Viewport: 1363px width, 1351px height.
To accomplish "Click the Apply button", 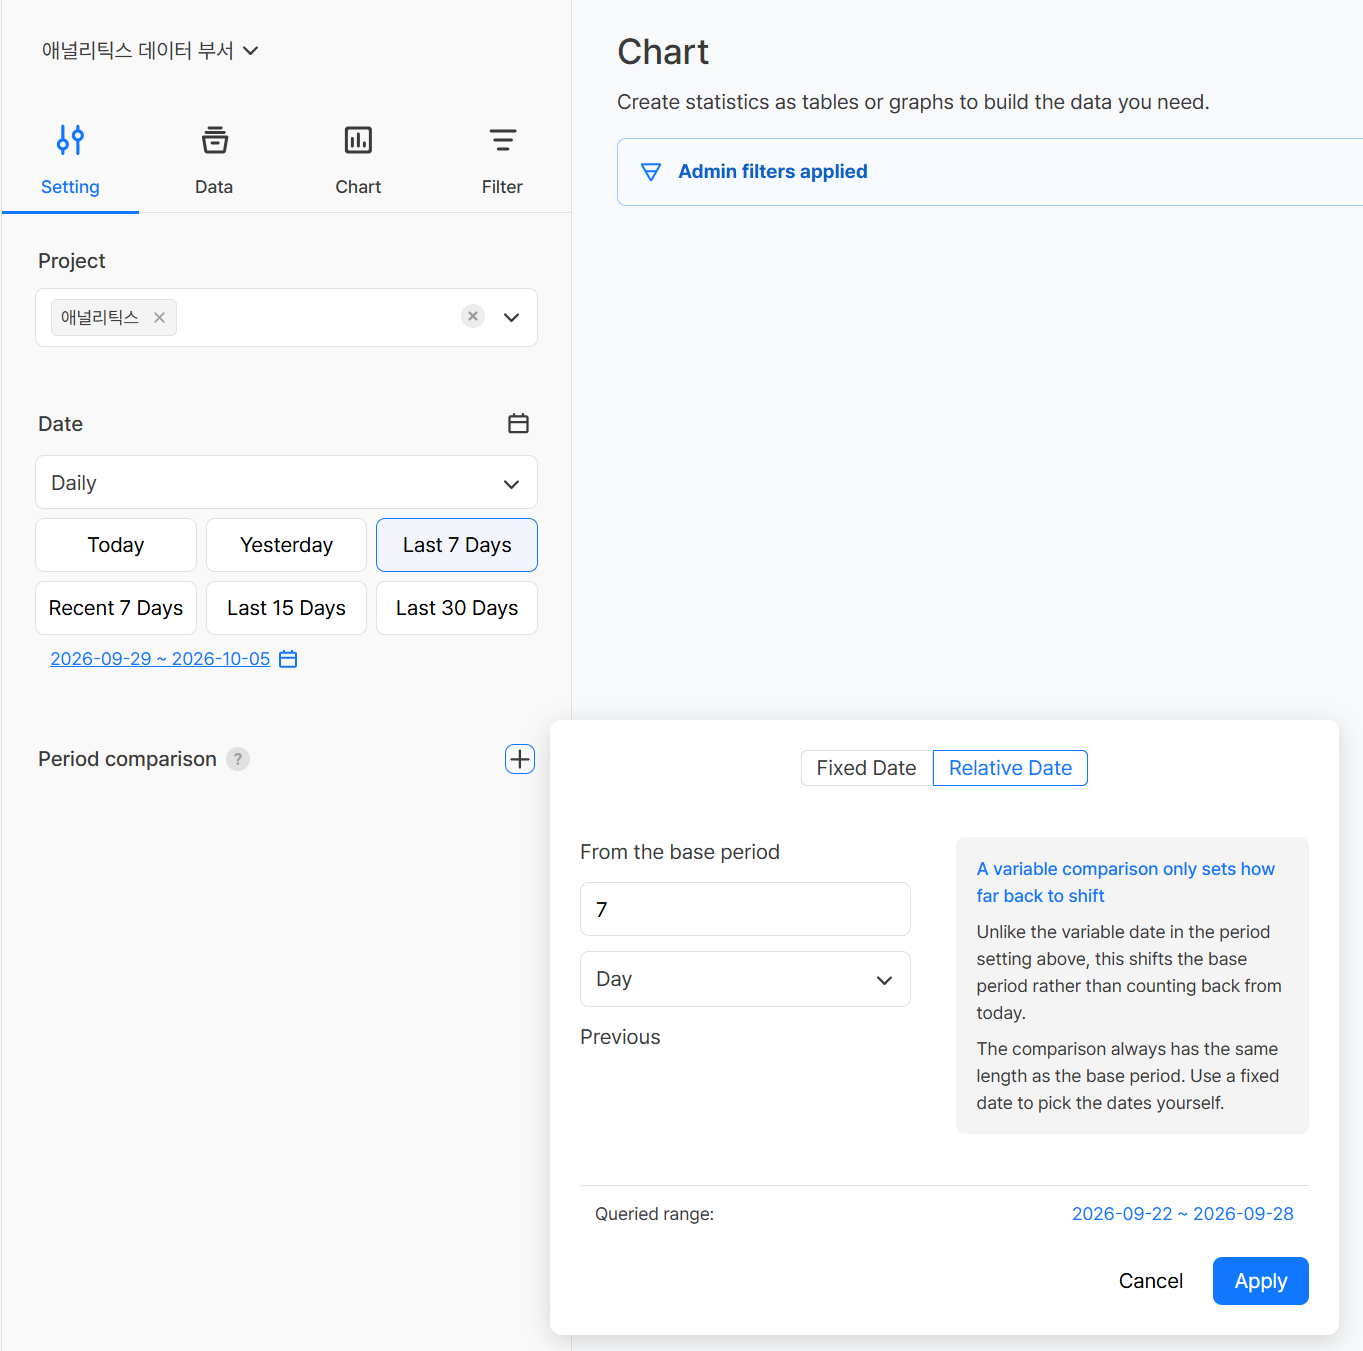I will pyautogui.click(x=1260, y=1281).
